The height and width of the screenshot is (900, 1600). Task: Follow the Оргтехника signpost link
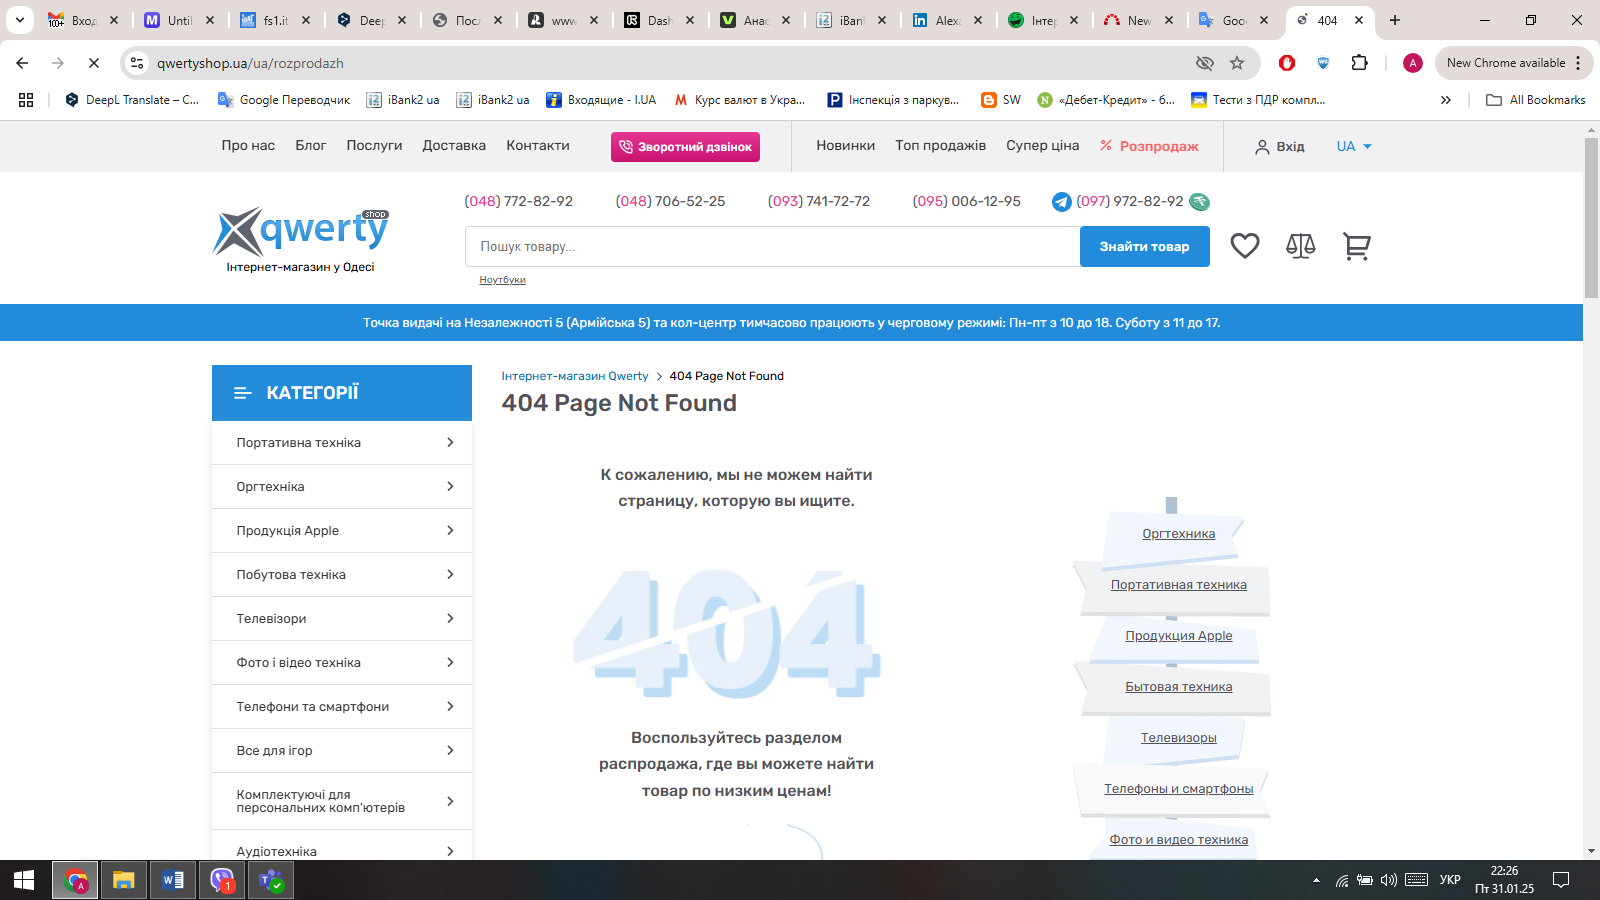coord(1178,534)
